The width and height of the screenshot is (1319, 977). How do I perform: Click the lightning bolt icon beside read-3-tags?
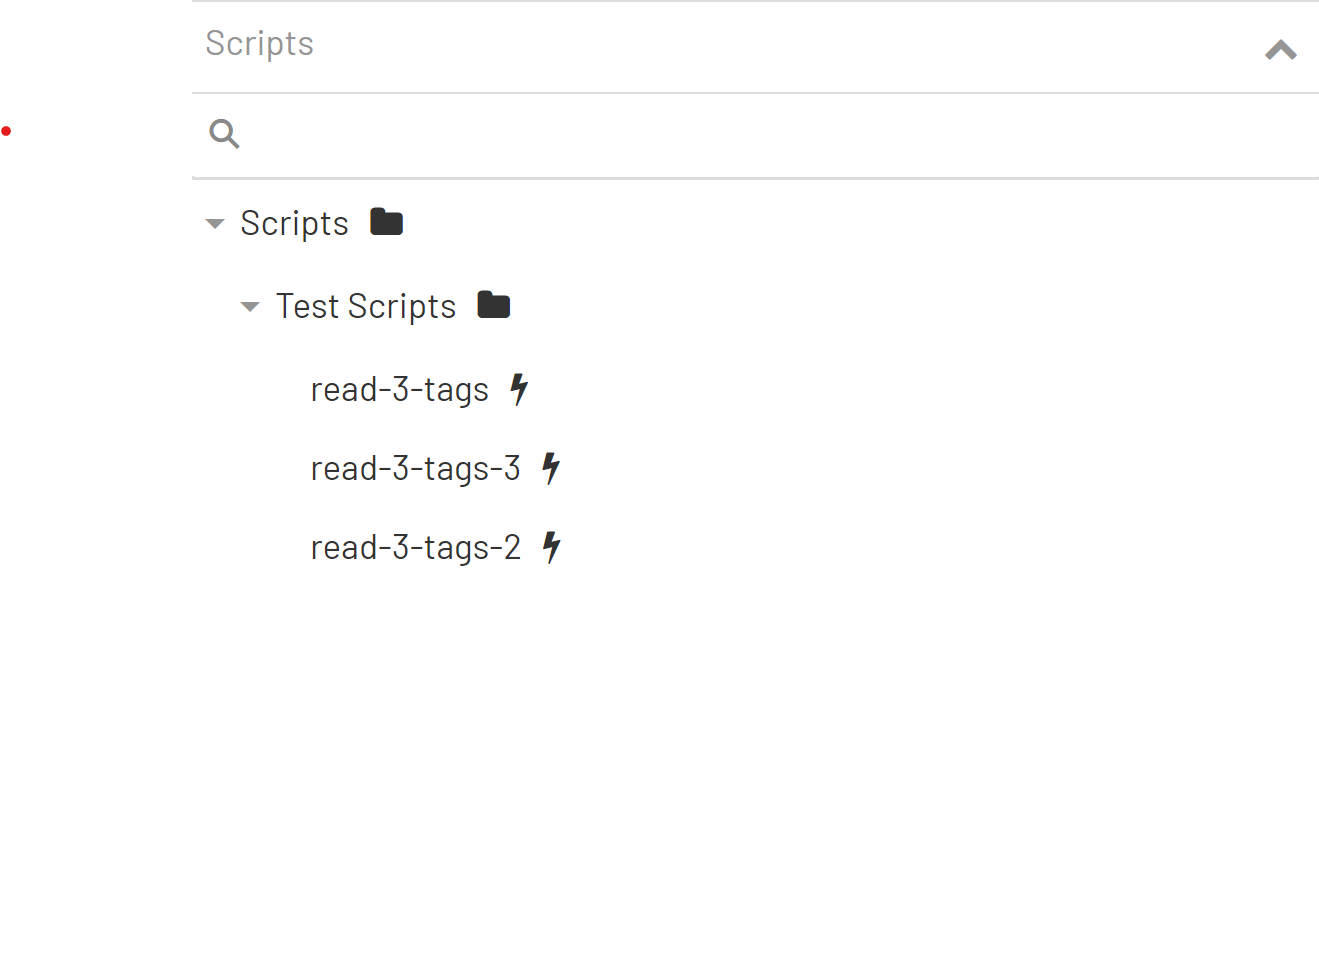click(519, 389)
